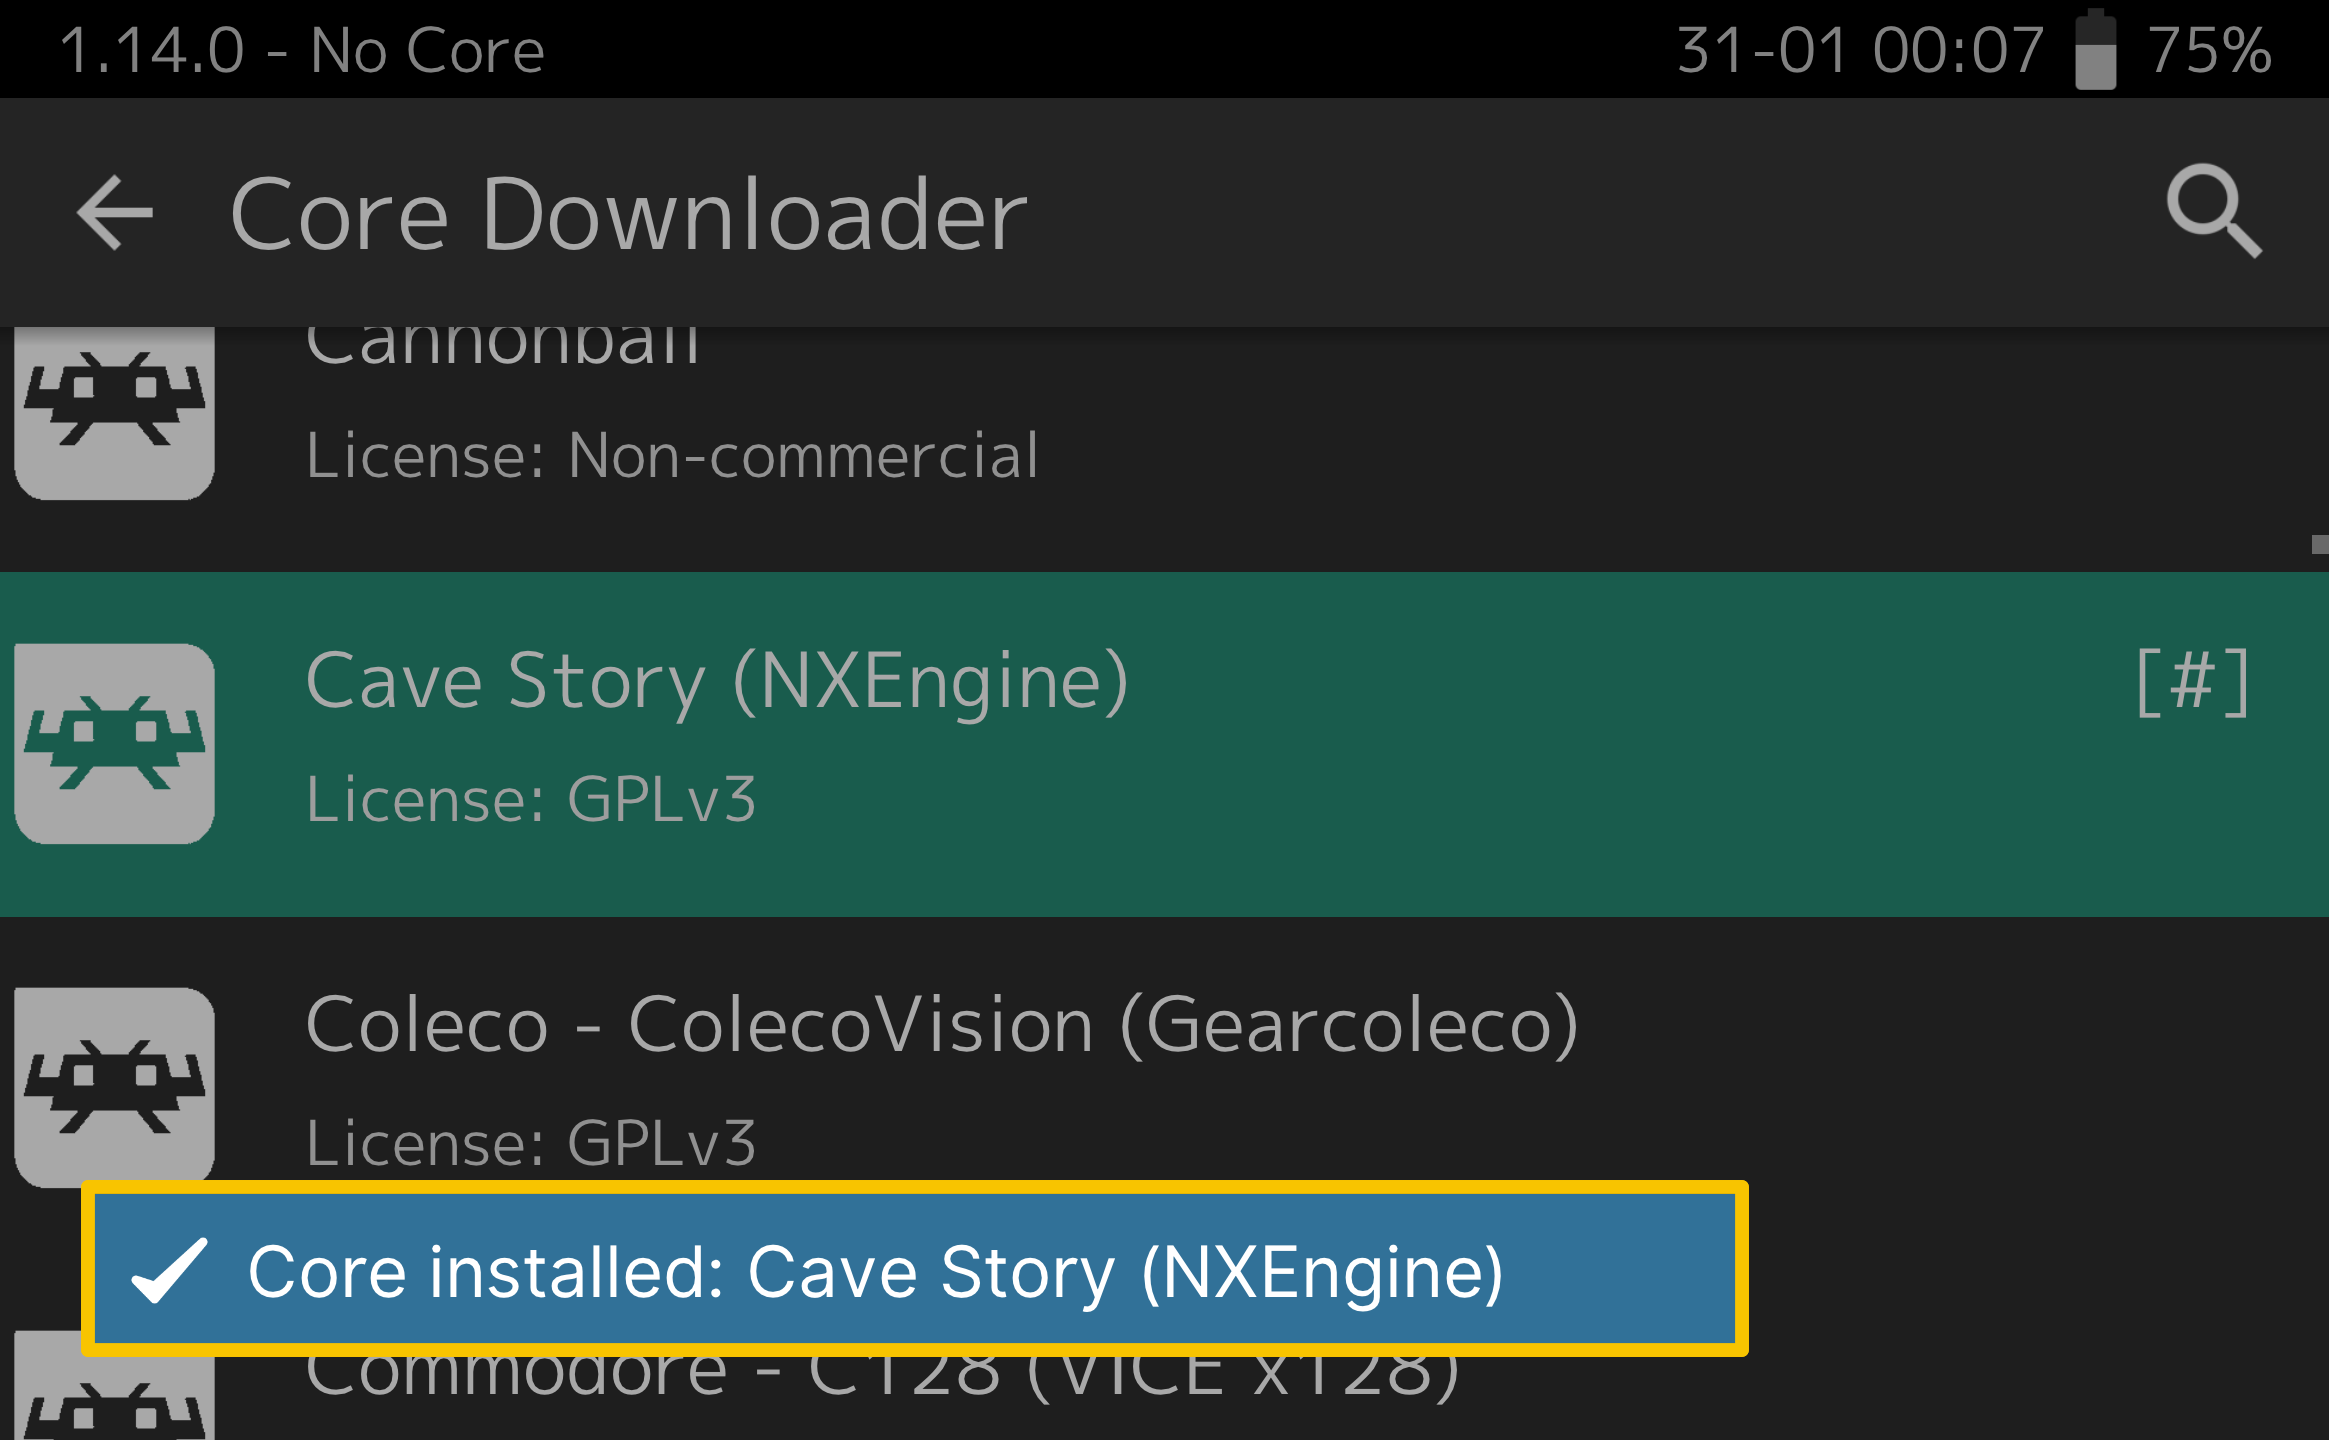Click the Cannonball core icon
This screenshot has width=2329, height=1440.
point(114,413)
